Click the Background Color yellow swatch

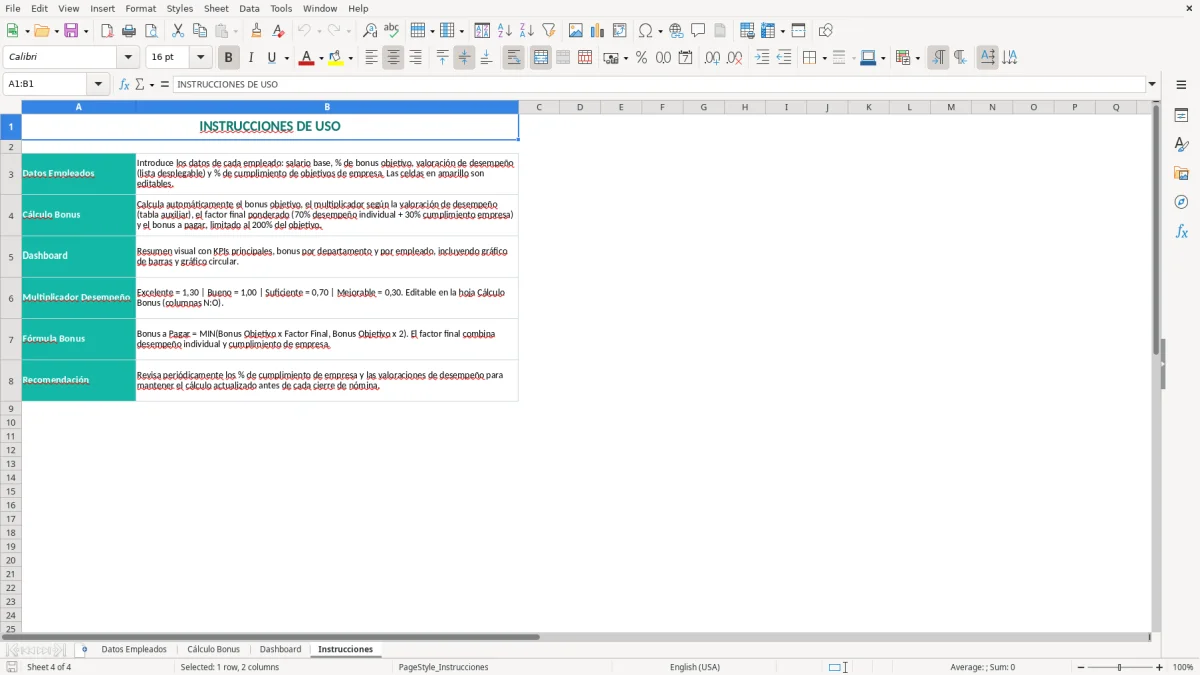pyautogui.click(x=336, y=58)
